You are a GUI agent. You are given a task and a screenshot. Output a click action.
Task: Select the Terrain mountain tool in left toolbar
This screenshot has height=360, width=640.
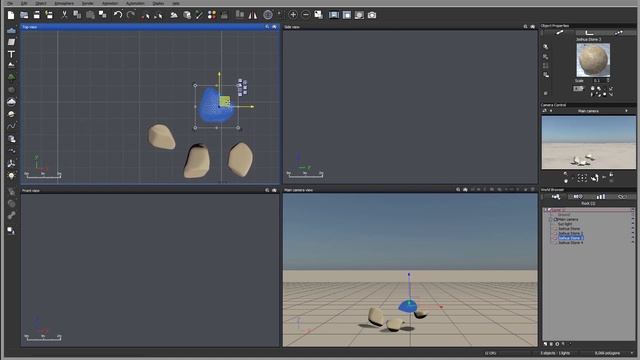tap(11, 65)
